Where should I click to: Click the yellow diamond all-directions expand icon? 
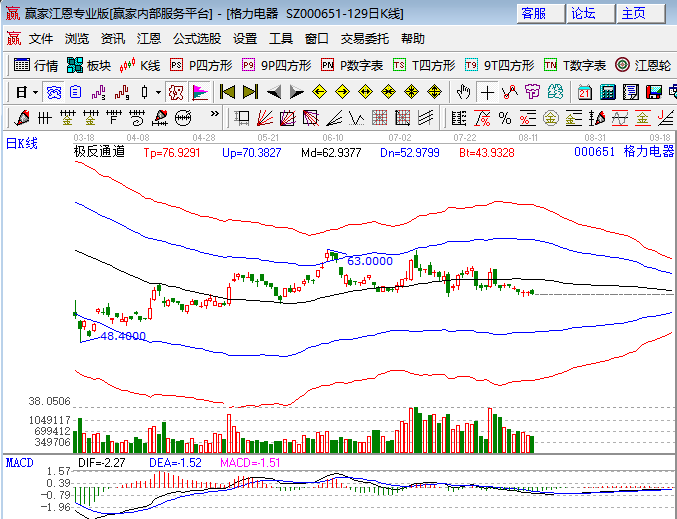[434, 92]
